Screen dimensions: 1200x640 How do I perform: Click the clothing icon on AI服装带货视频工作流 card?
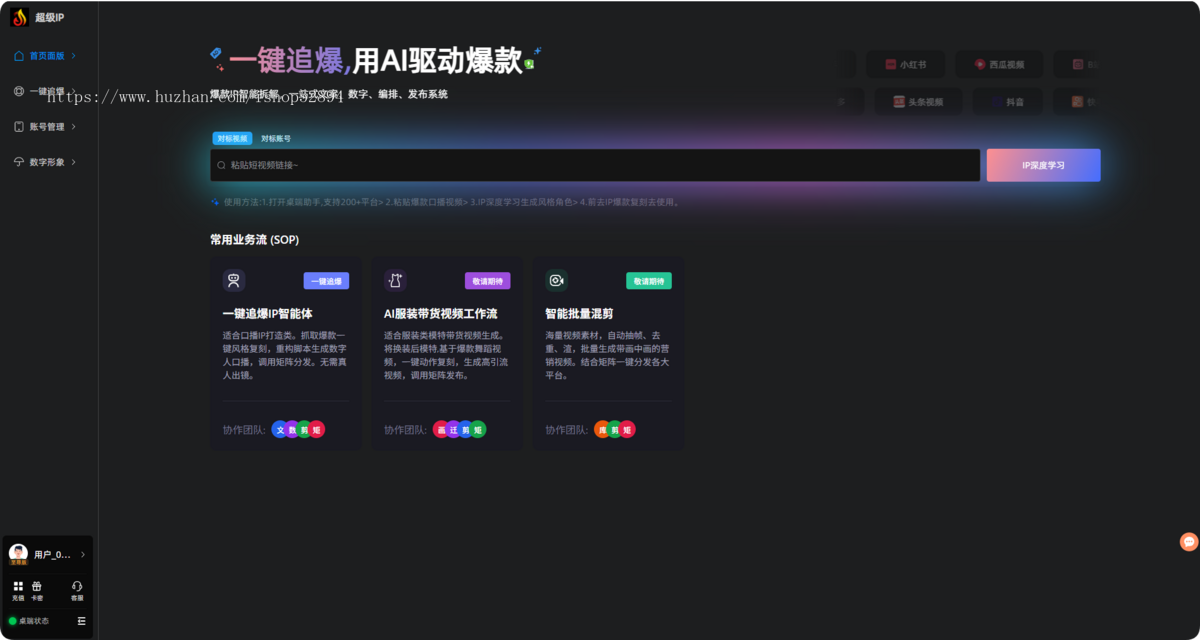pyautogui.click(x=395, y=281)
